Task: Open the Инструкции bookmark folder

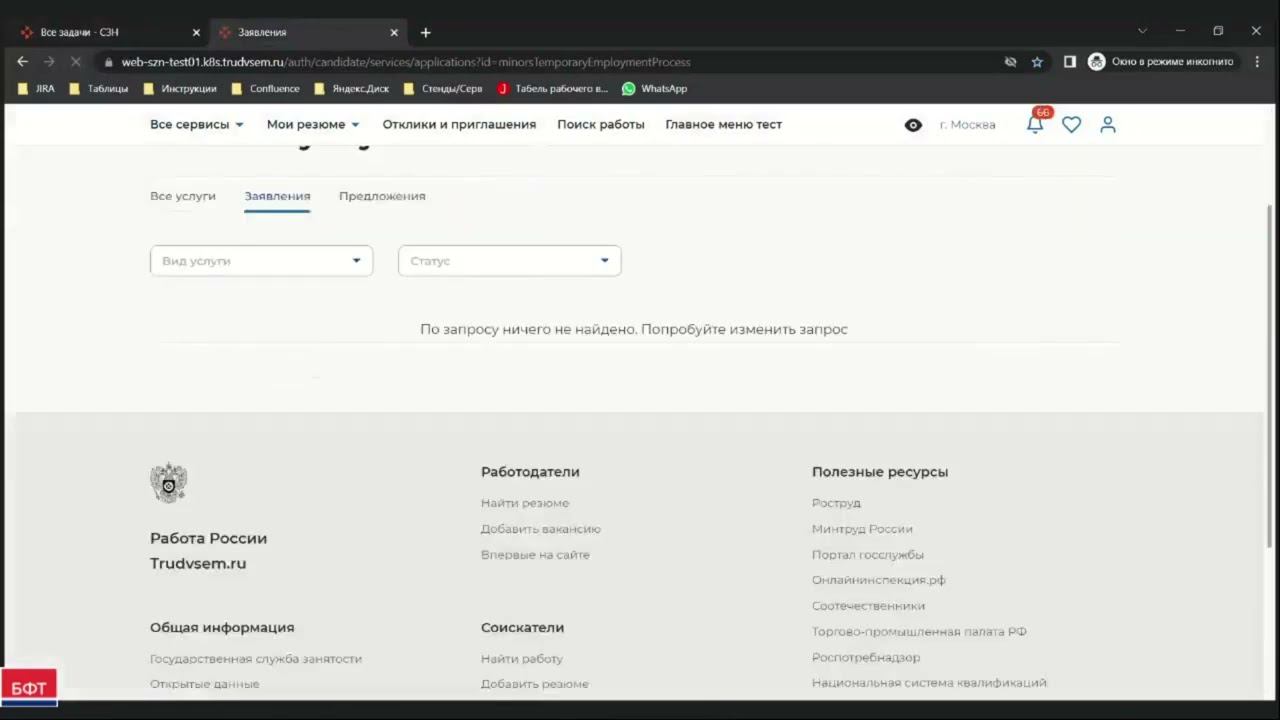Action: tap(180, 88)
